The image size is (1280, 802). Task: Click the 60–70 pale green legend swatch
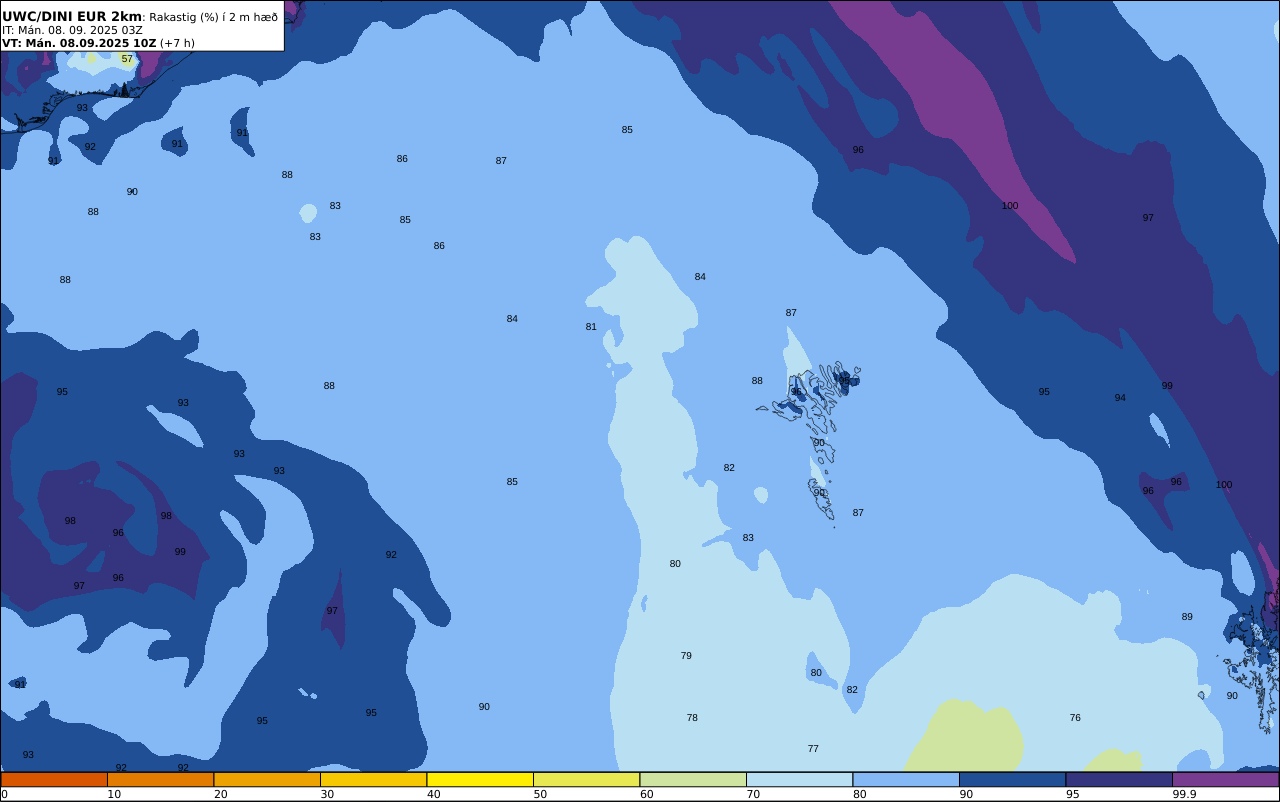(x=693, y=779)
